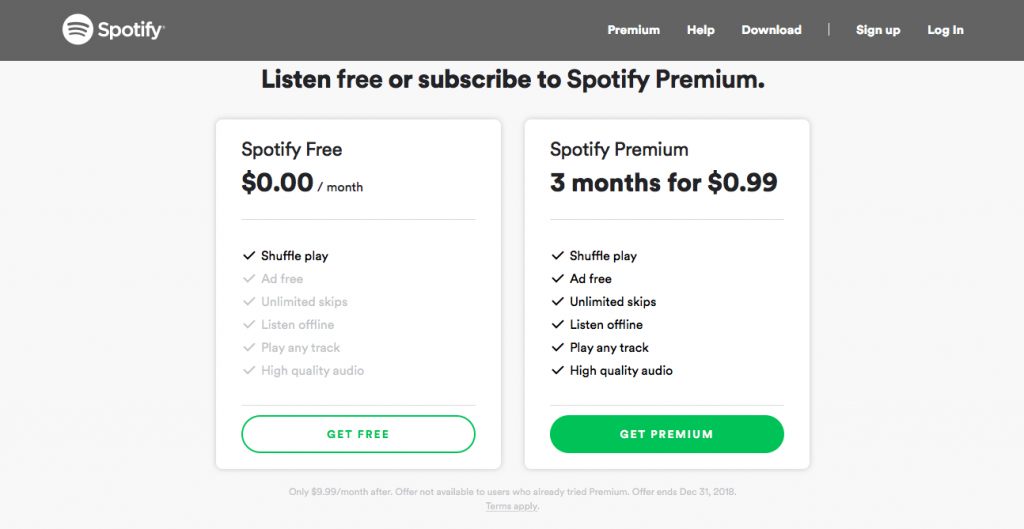Viewport: 1024px width, 529px height.
Task: Open the Terms apply link
Action: coord(512,506)
